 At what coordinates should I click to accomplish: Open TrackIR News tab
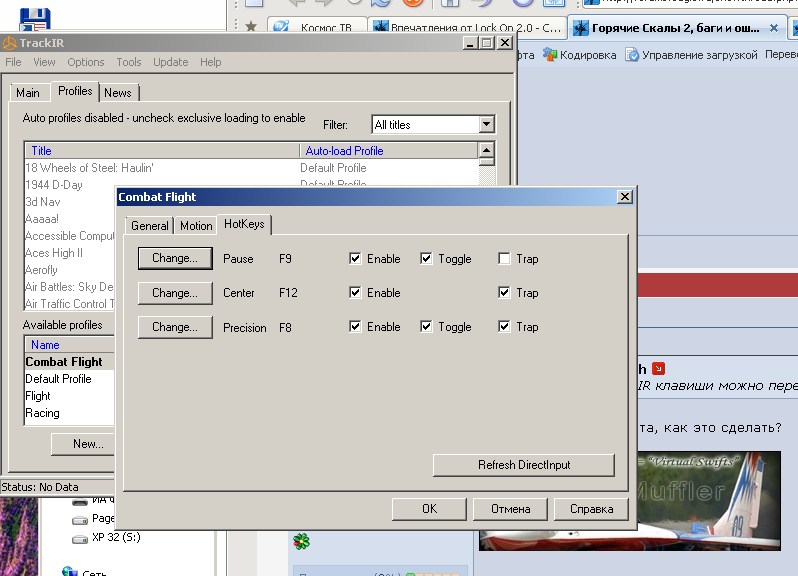click(x=118, y=93)
